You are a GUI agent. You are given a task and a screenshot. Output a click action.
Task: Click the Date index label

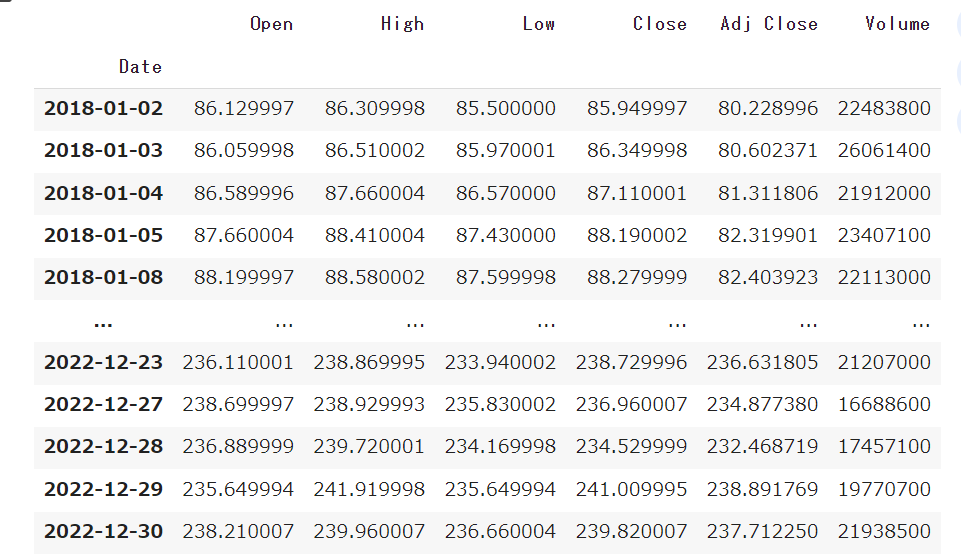pos(140,67)
